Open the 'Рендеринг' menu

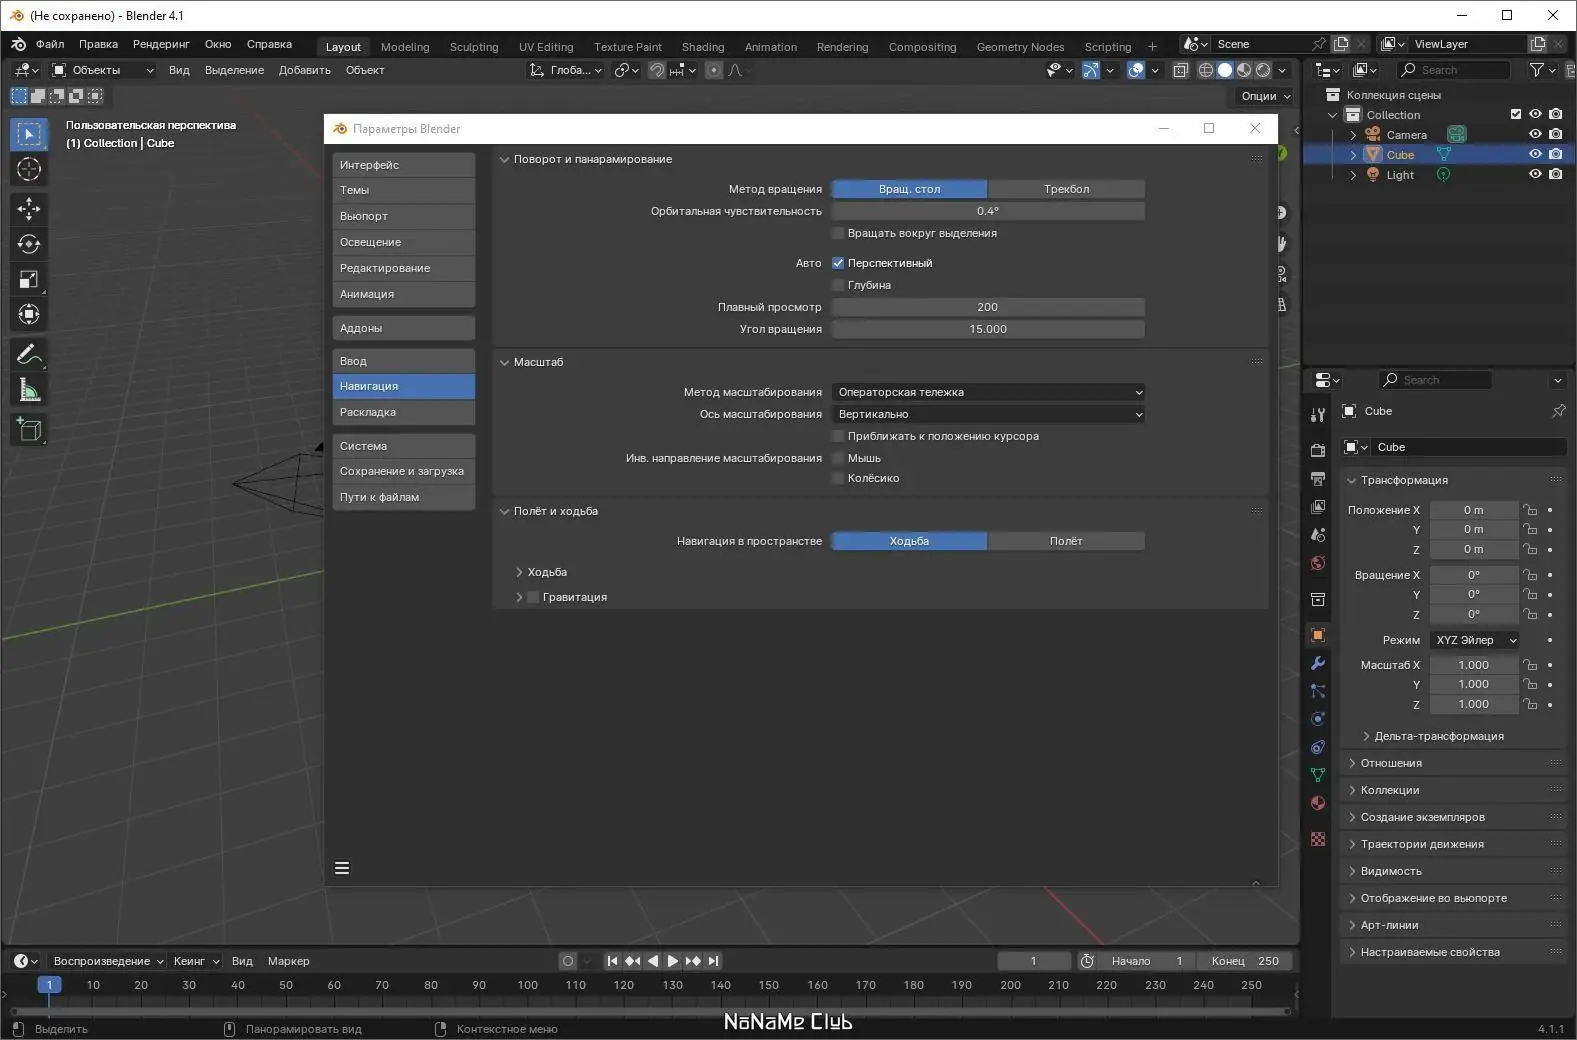pyautogui.click(x=161, y=44)
